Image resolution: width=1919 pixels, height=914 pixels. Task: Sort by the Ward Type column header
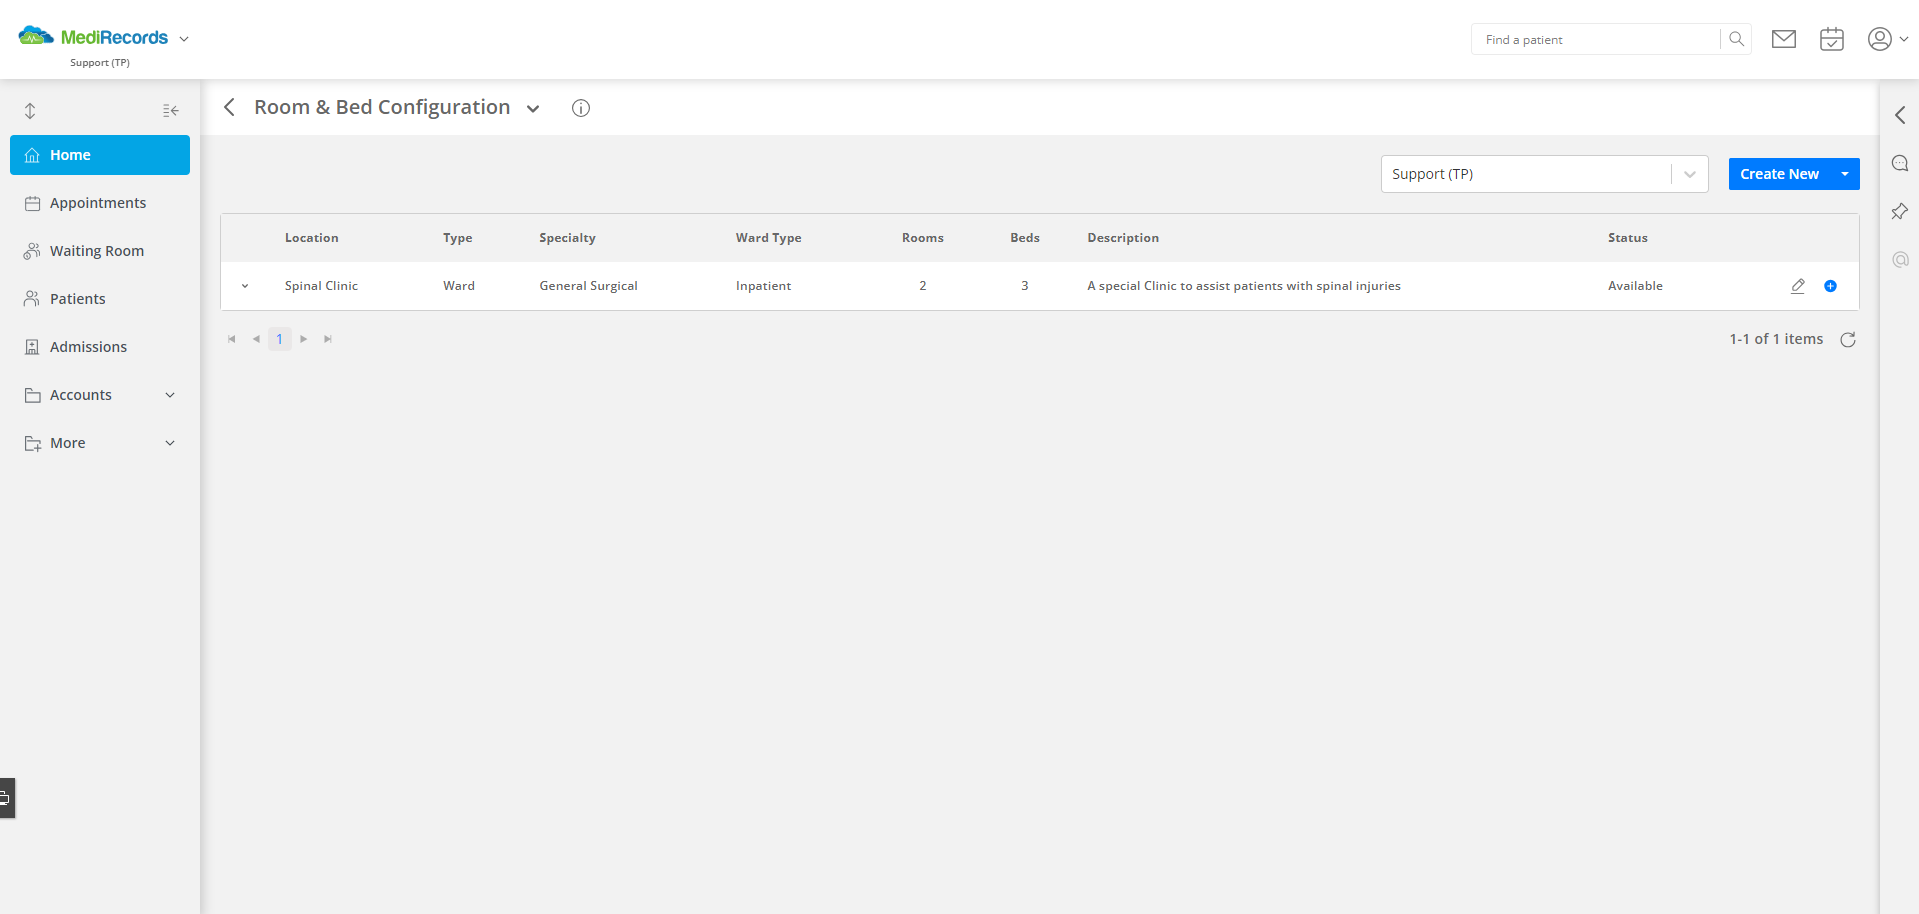click(769, 238)
